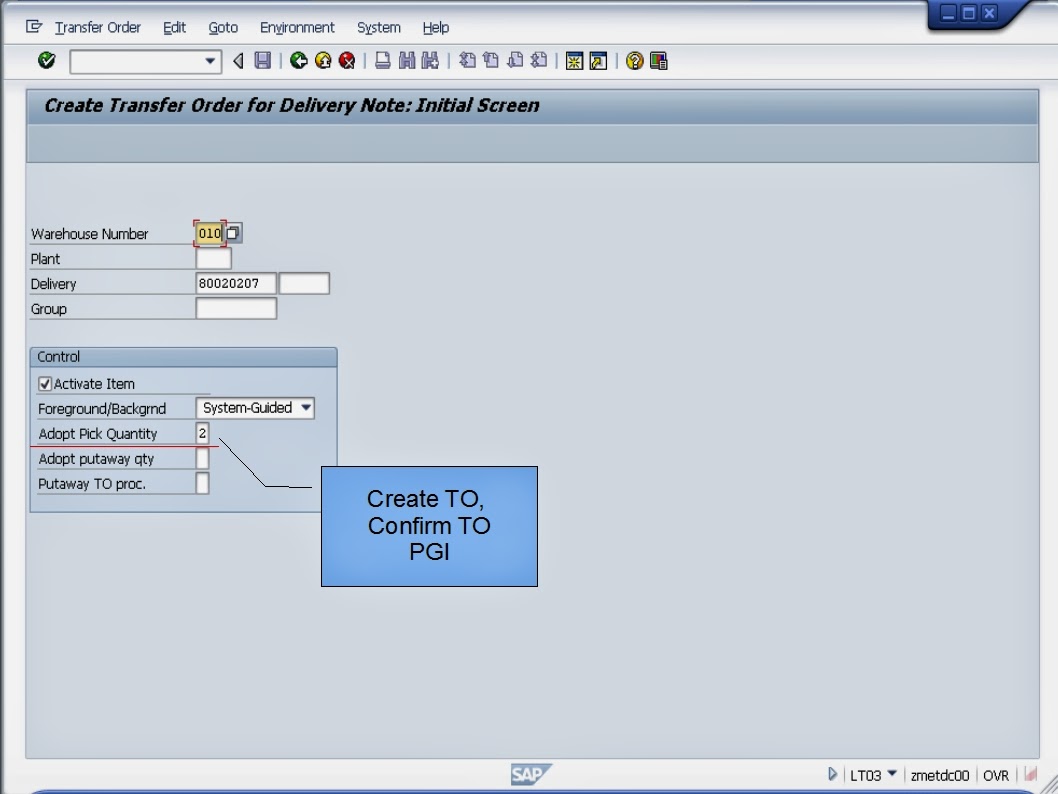Viewport: 1058px width, 794px height.
Task: Click the Save icon in the toolbar
Action: [260, 61]
